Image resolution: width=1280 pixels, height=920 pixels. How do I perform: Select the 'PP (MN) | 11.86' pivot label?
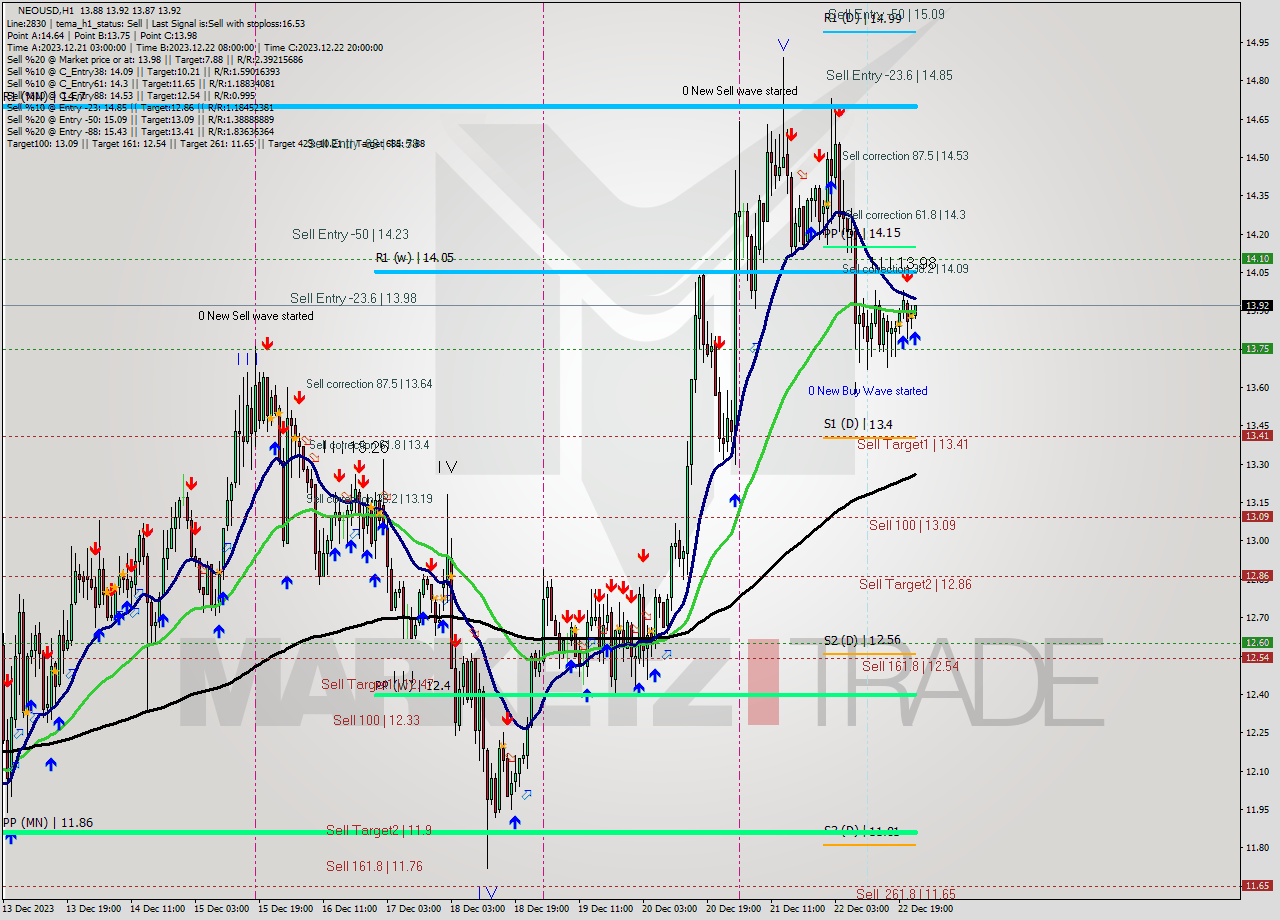[x=48, y=822]
